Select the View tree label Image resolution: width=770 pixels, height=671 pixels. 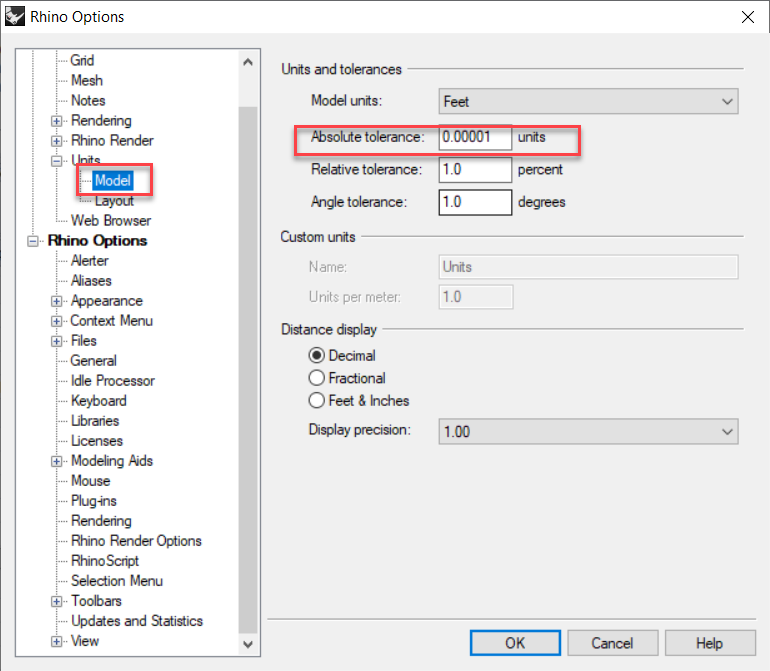tap(85, 641)
